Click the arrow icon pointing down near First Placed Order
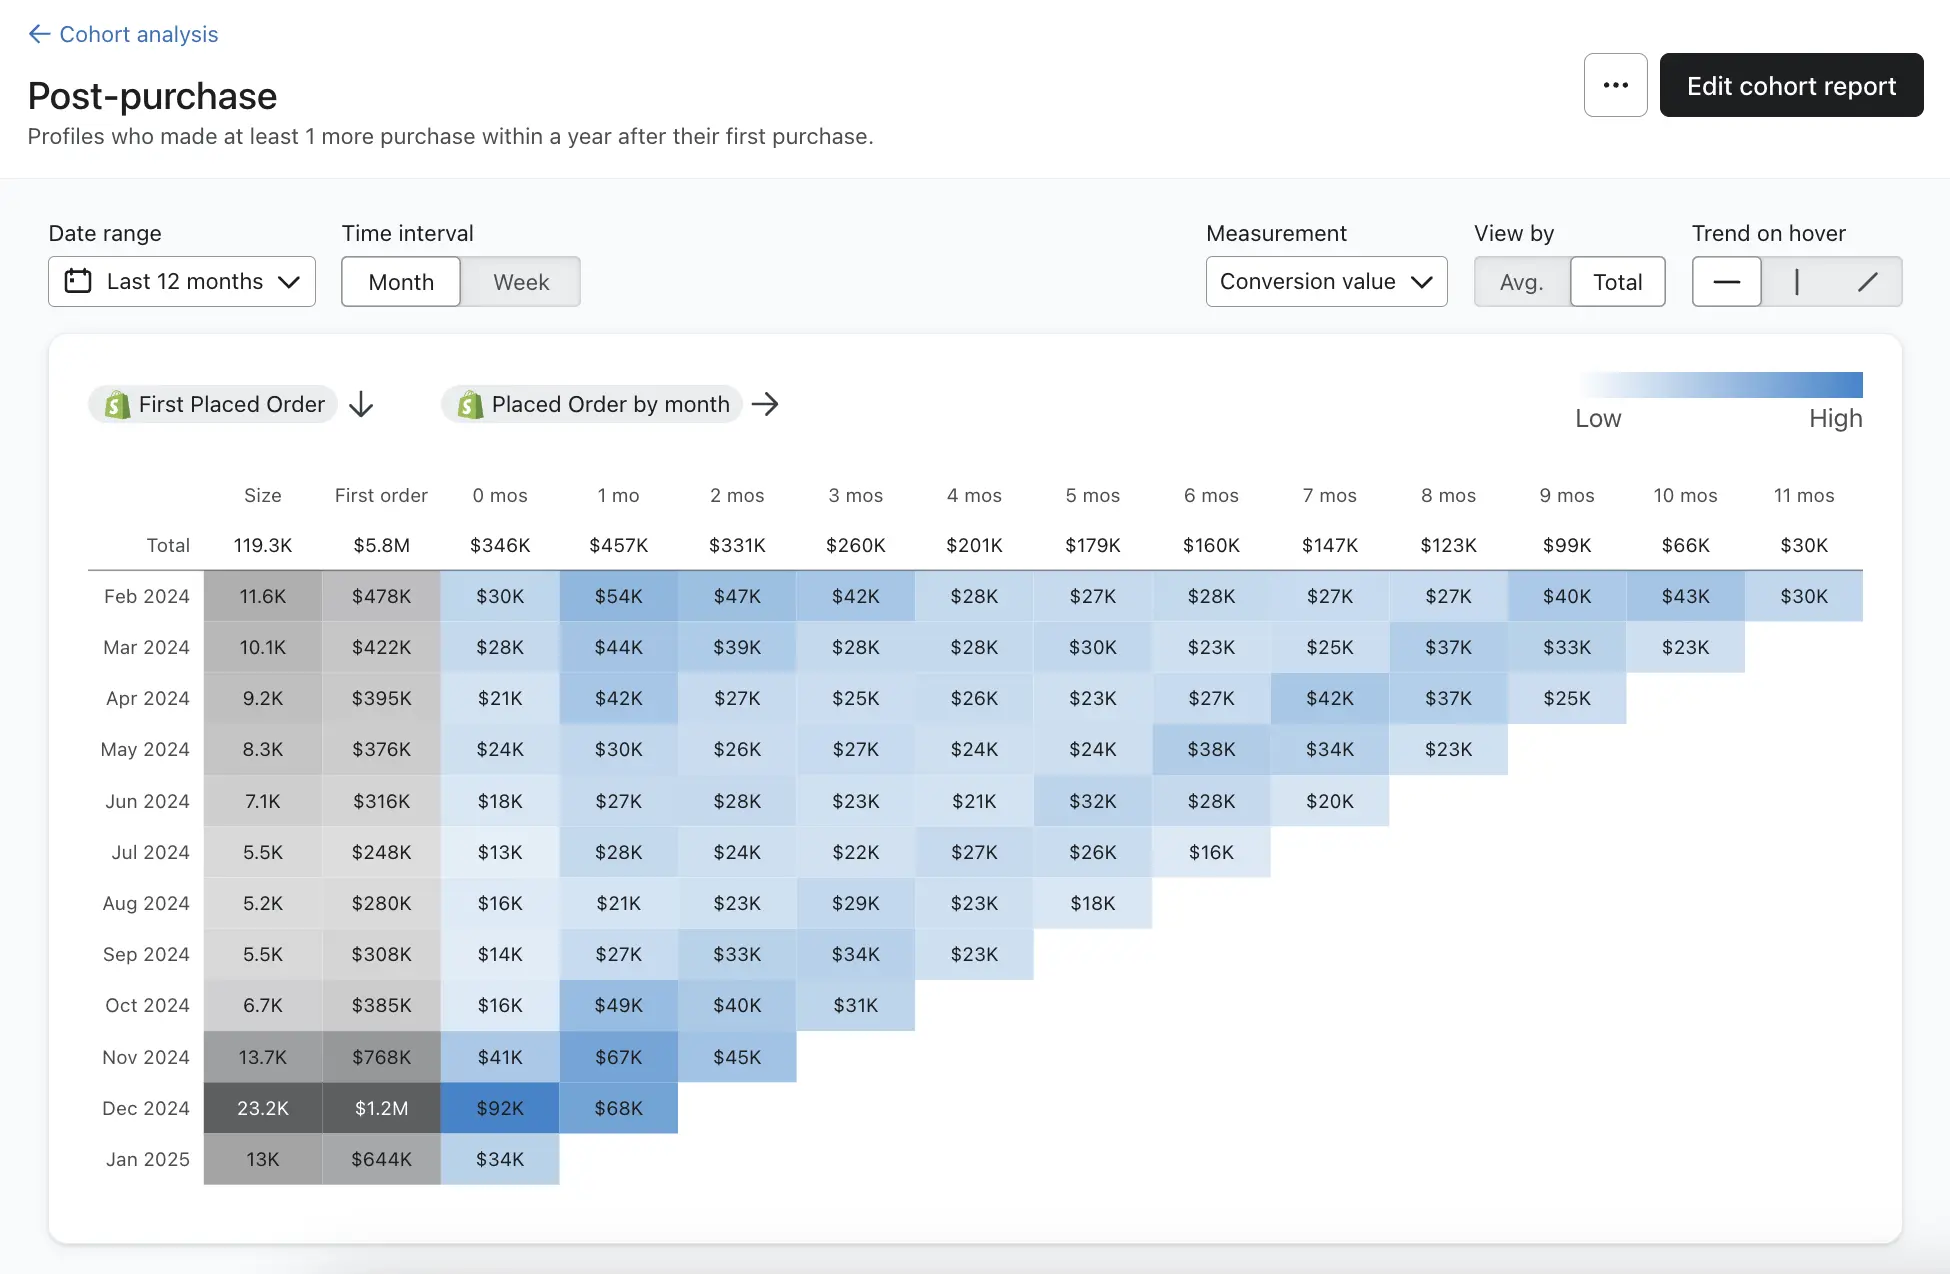Image resolution: width=1950 pixels, height=1274 pixels. tap(362, 402)
